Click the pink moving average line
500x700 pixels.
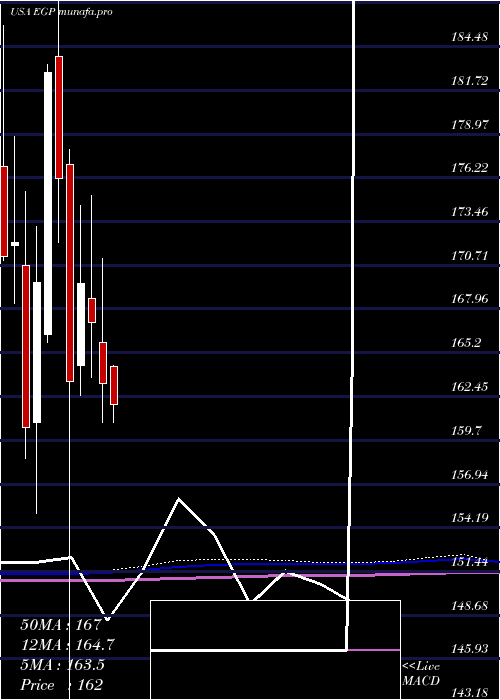tap(250, 577)
